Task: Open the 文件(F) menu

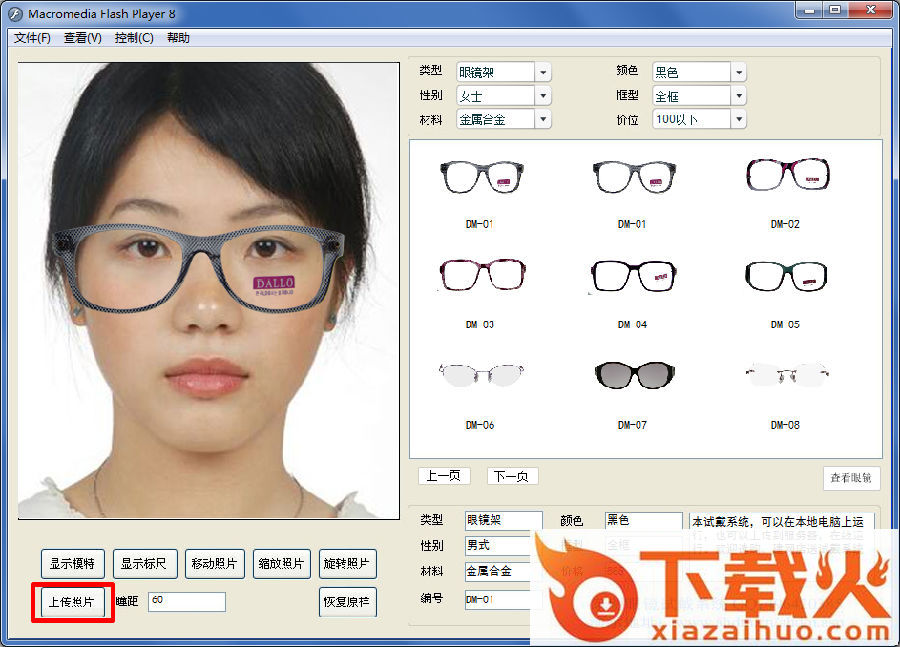Action: [x=32, y=38]
